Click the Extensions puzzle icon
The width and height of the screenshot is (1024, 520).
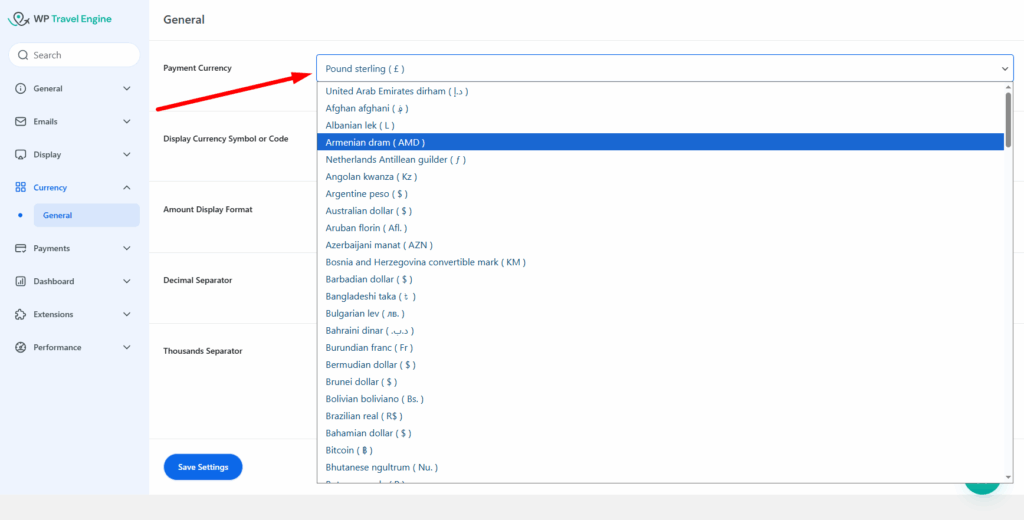coord(21,314)
